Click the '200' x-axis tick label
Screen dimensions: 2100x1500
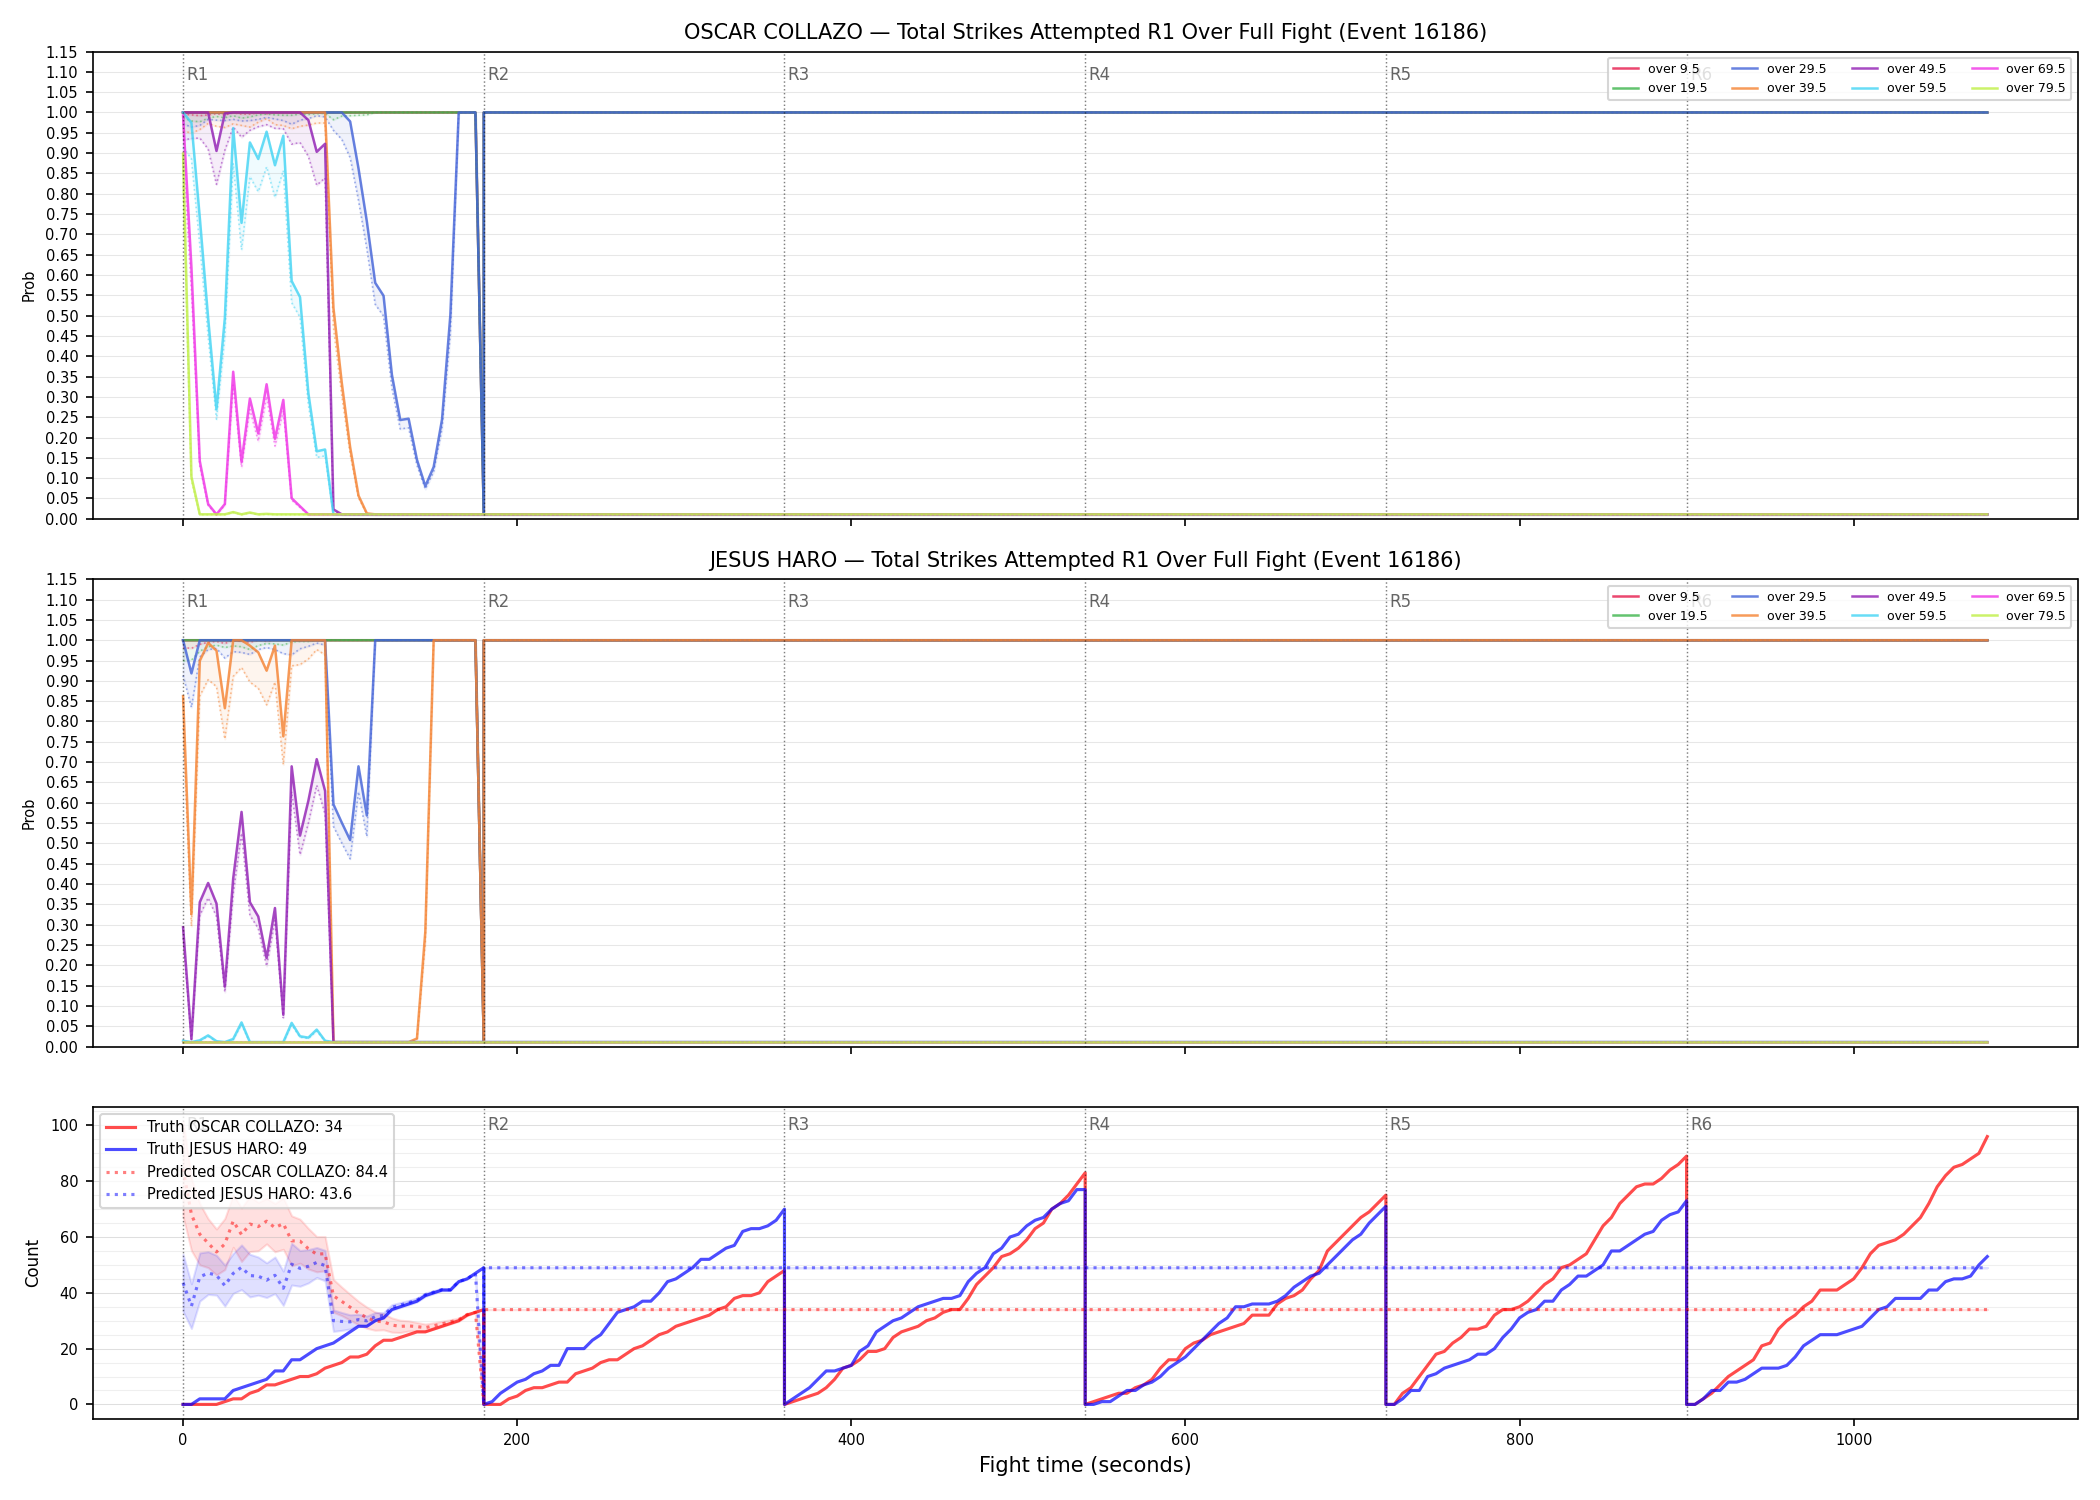coord(516,1440)
